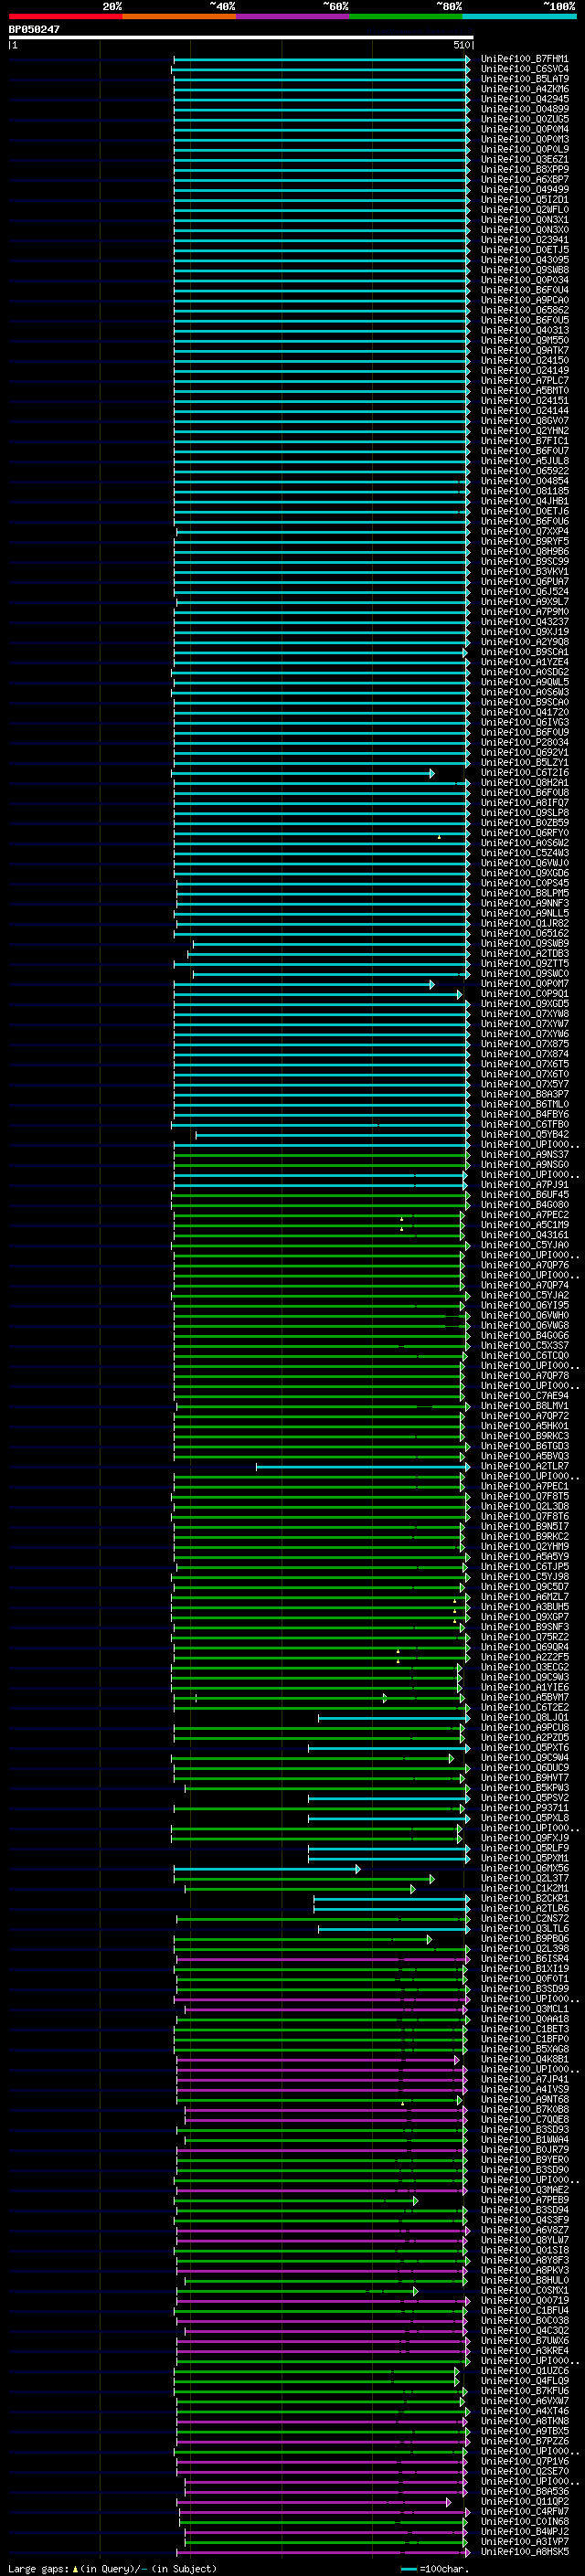Open hit UniRef100_B5LAT9
This screenshot has height=2576, width=585.
[x=524, y=80]
